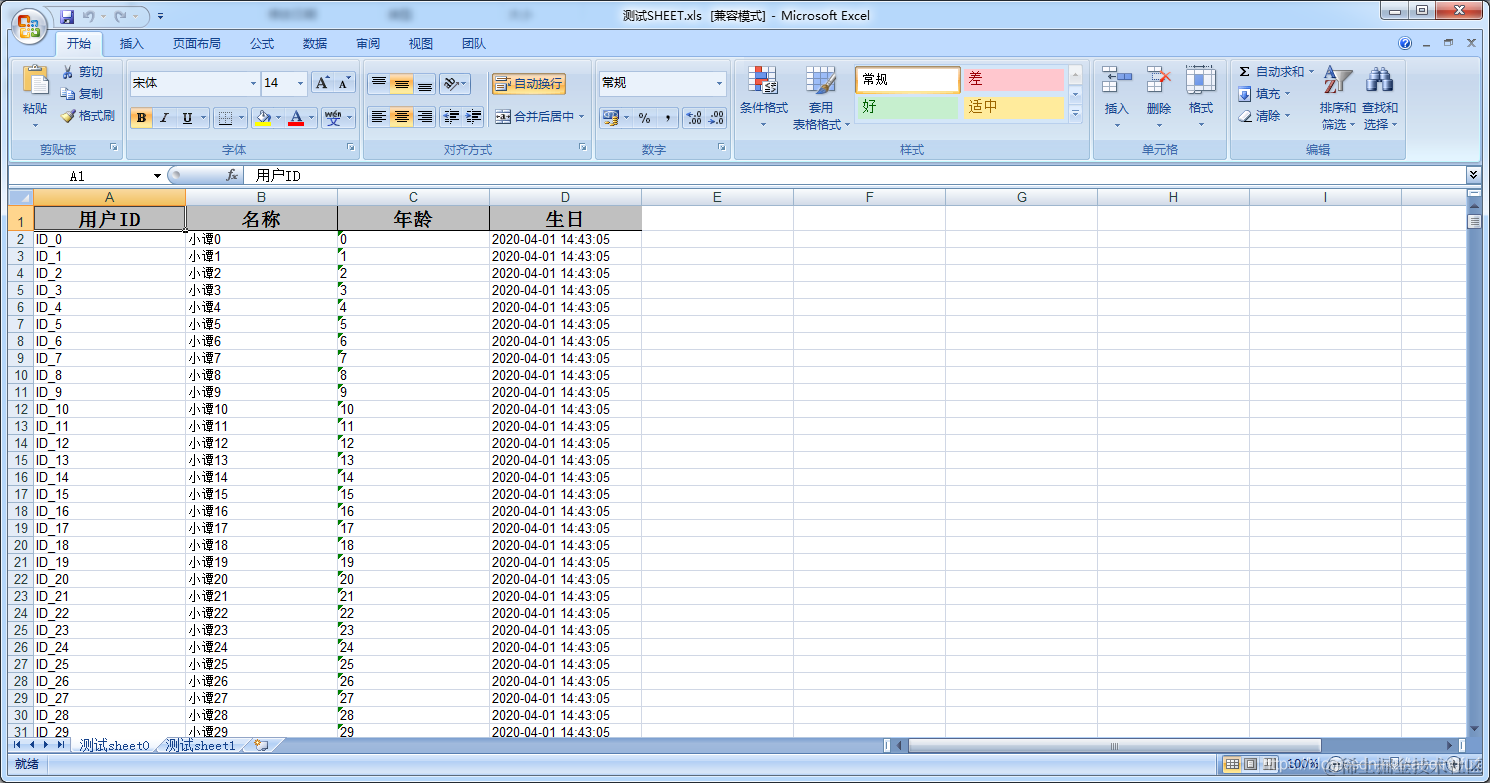
Task: Toggle center horizontal alignment
Action: click(402, 117)
